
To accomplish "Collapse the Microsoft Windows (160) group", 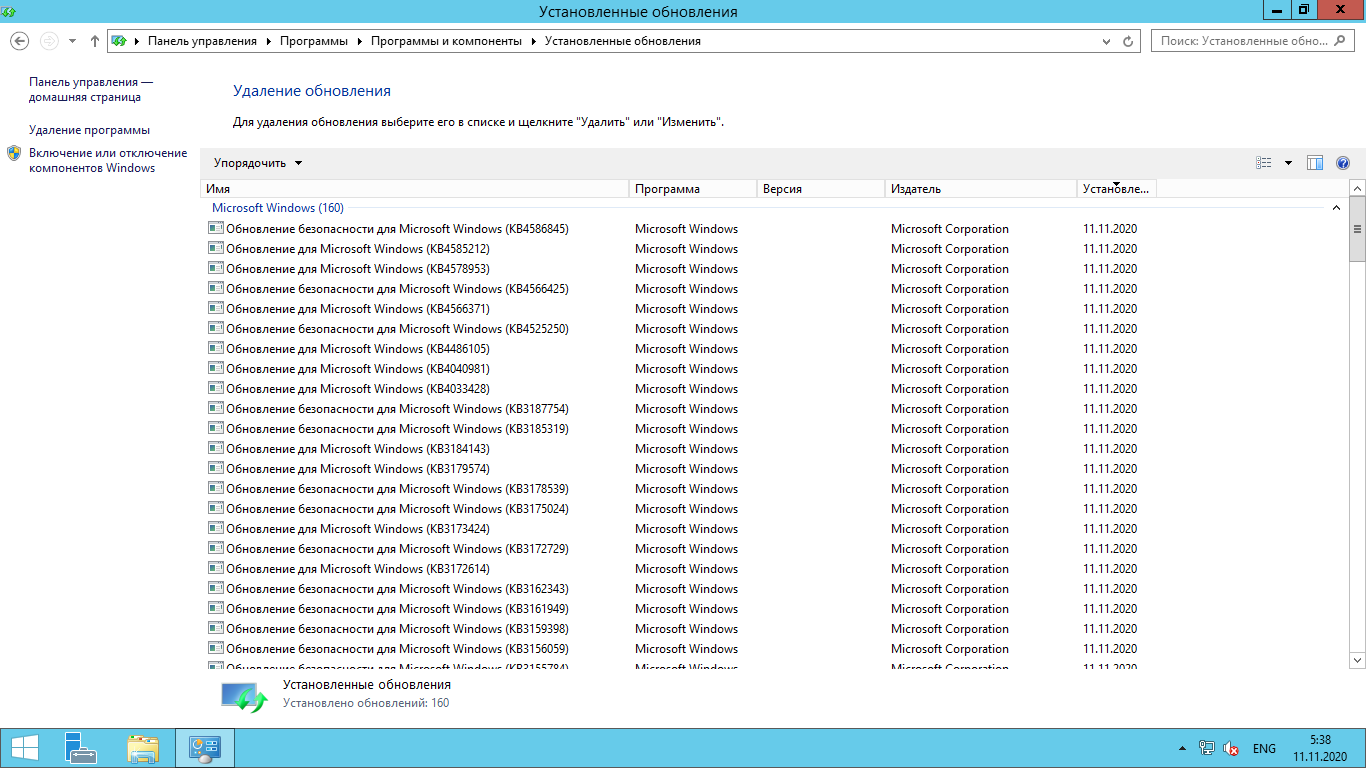I will point(1336,208).
